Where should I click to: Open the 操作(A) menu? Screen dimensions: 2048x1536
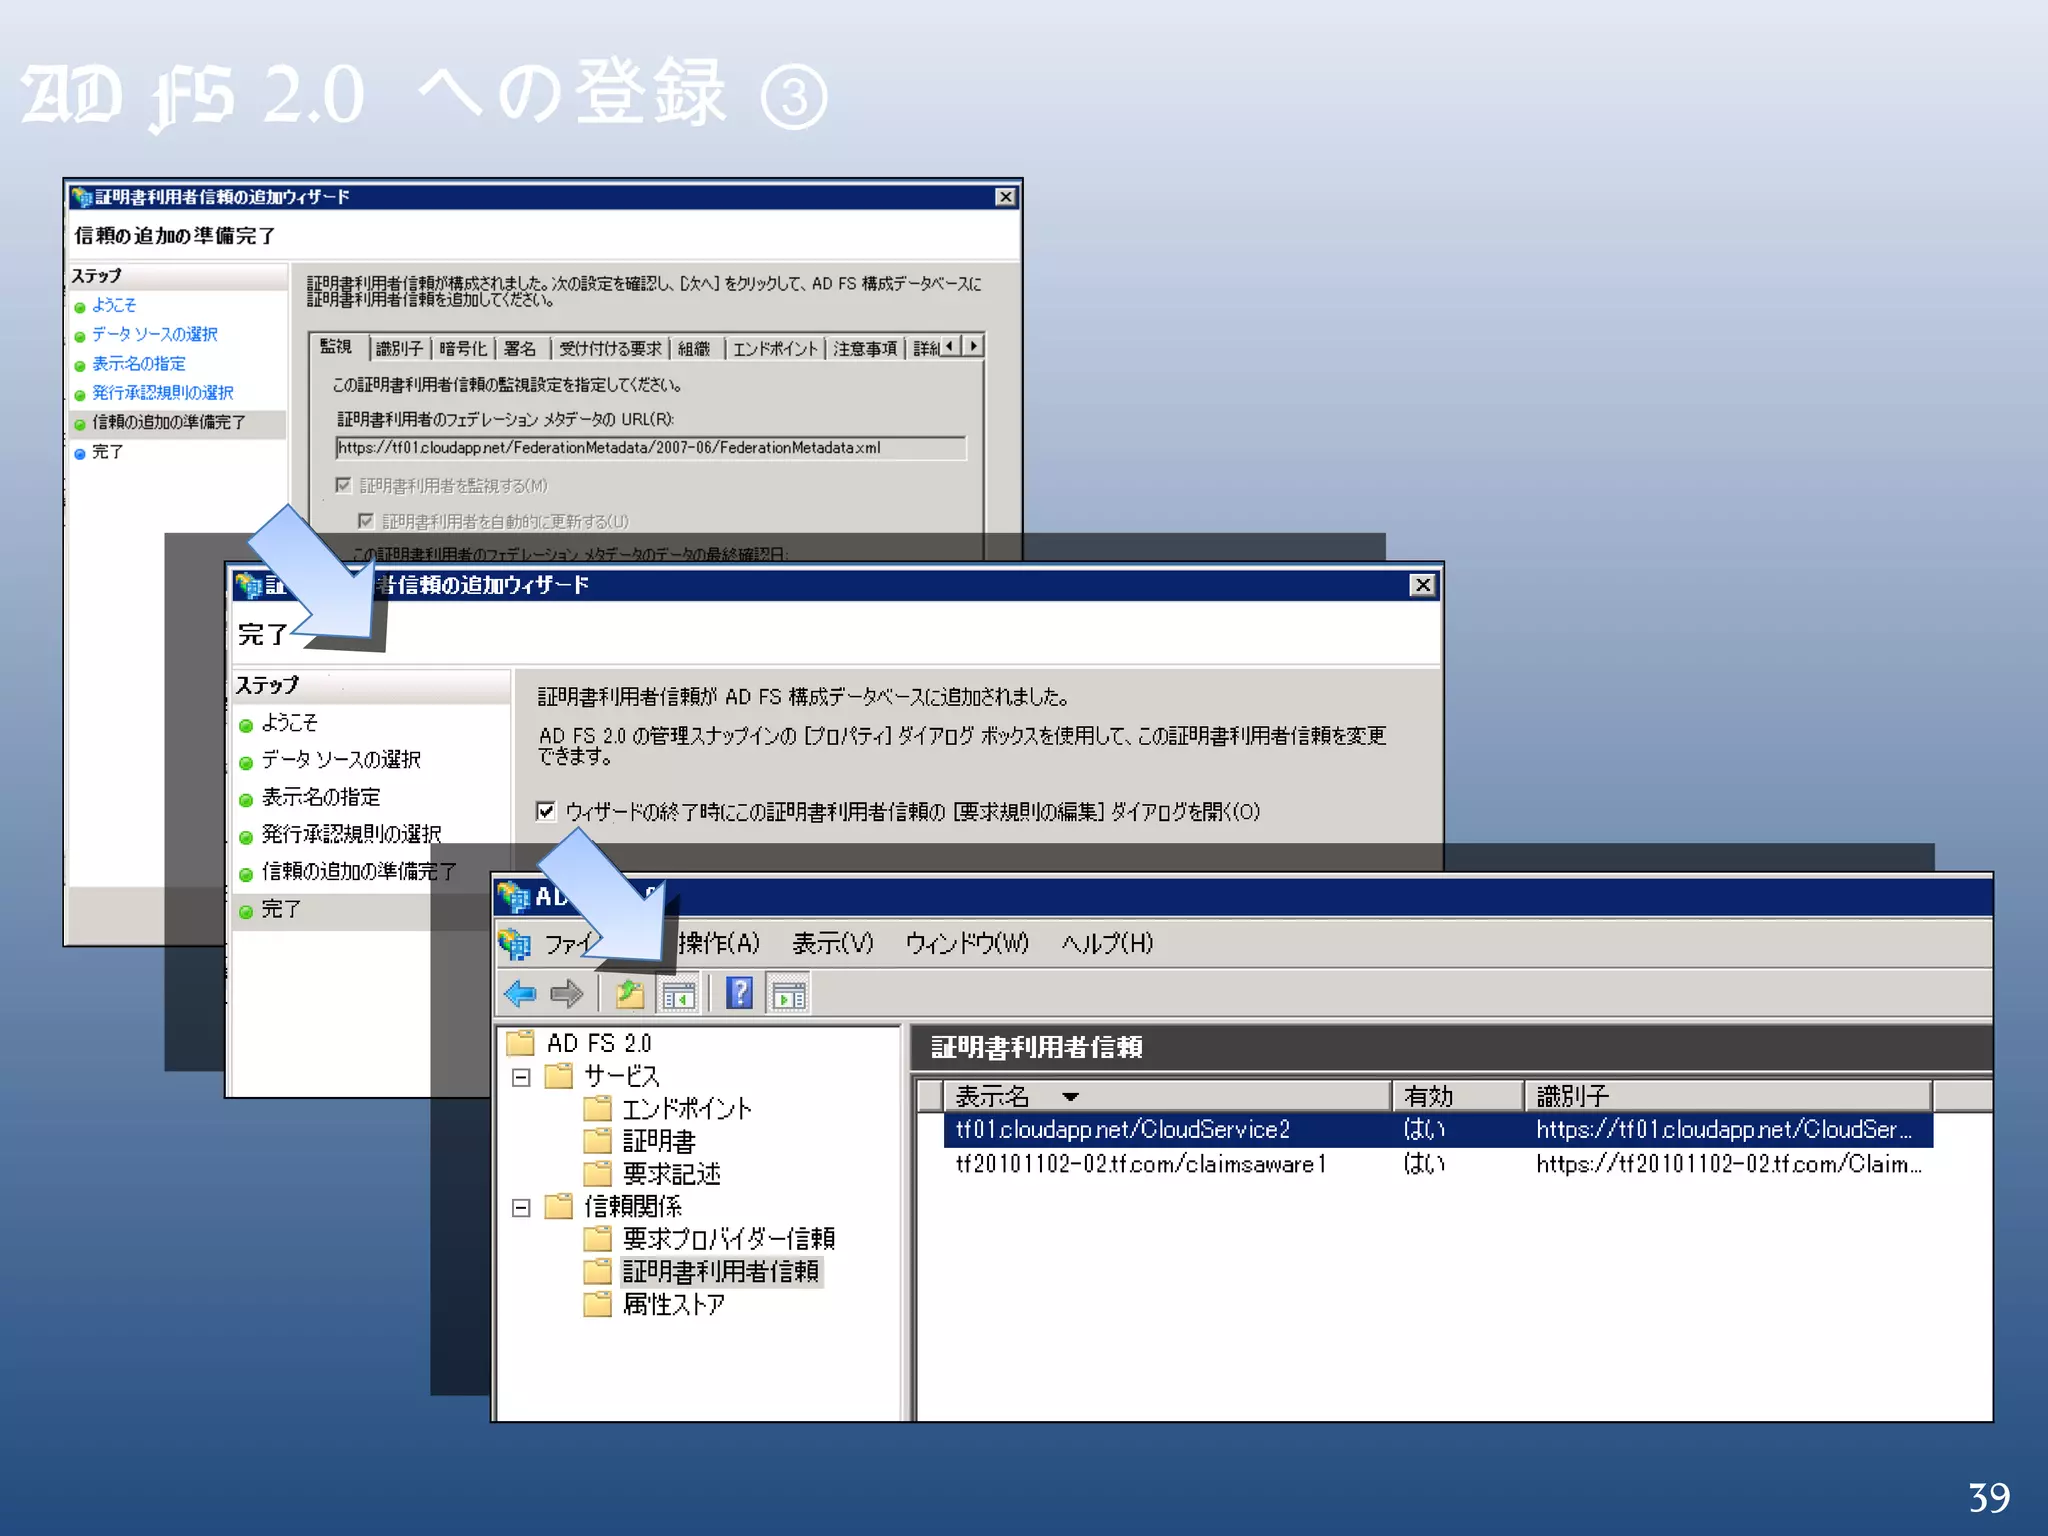pos(718,943)
